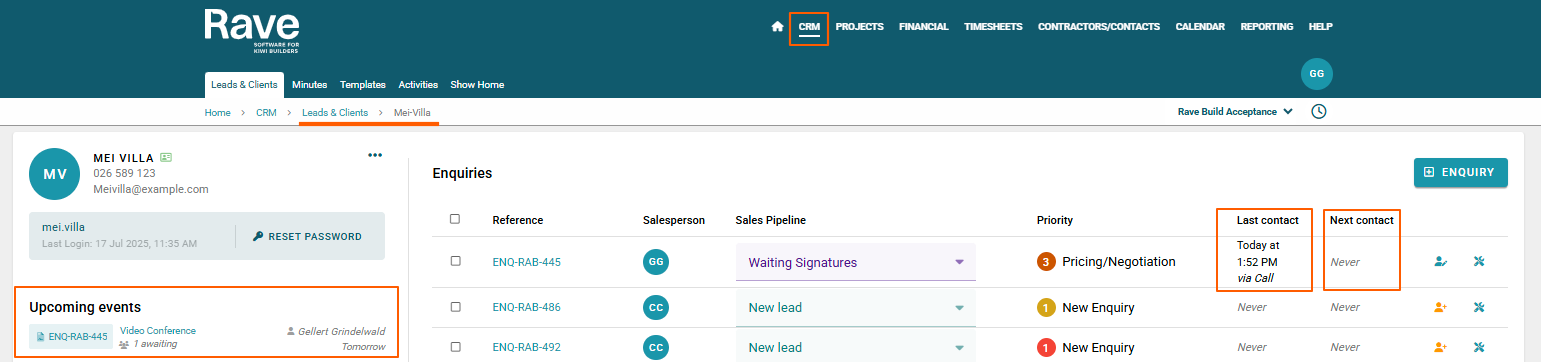
Task: Select the Leads & Clients tab
Action: pyautogui.click(x=244, y=85)
